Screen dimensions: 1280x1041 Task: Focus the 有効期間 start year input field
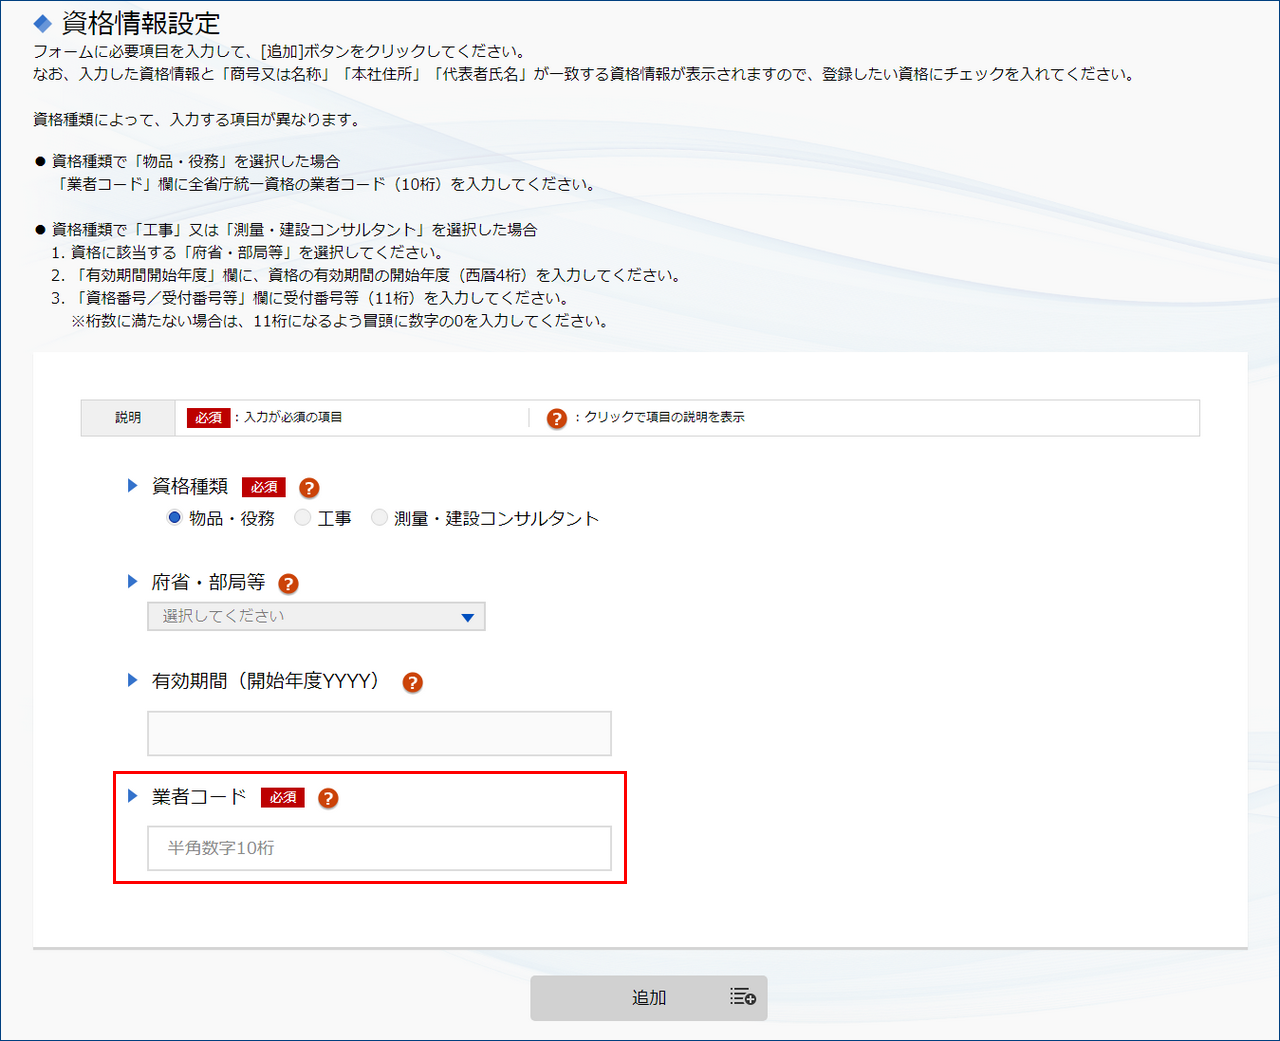379,734
